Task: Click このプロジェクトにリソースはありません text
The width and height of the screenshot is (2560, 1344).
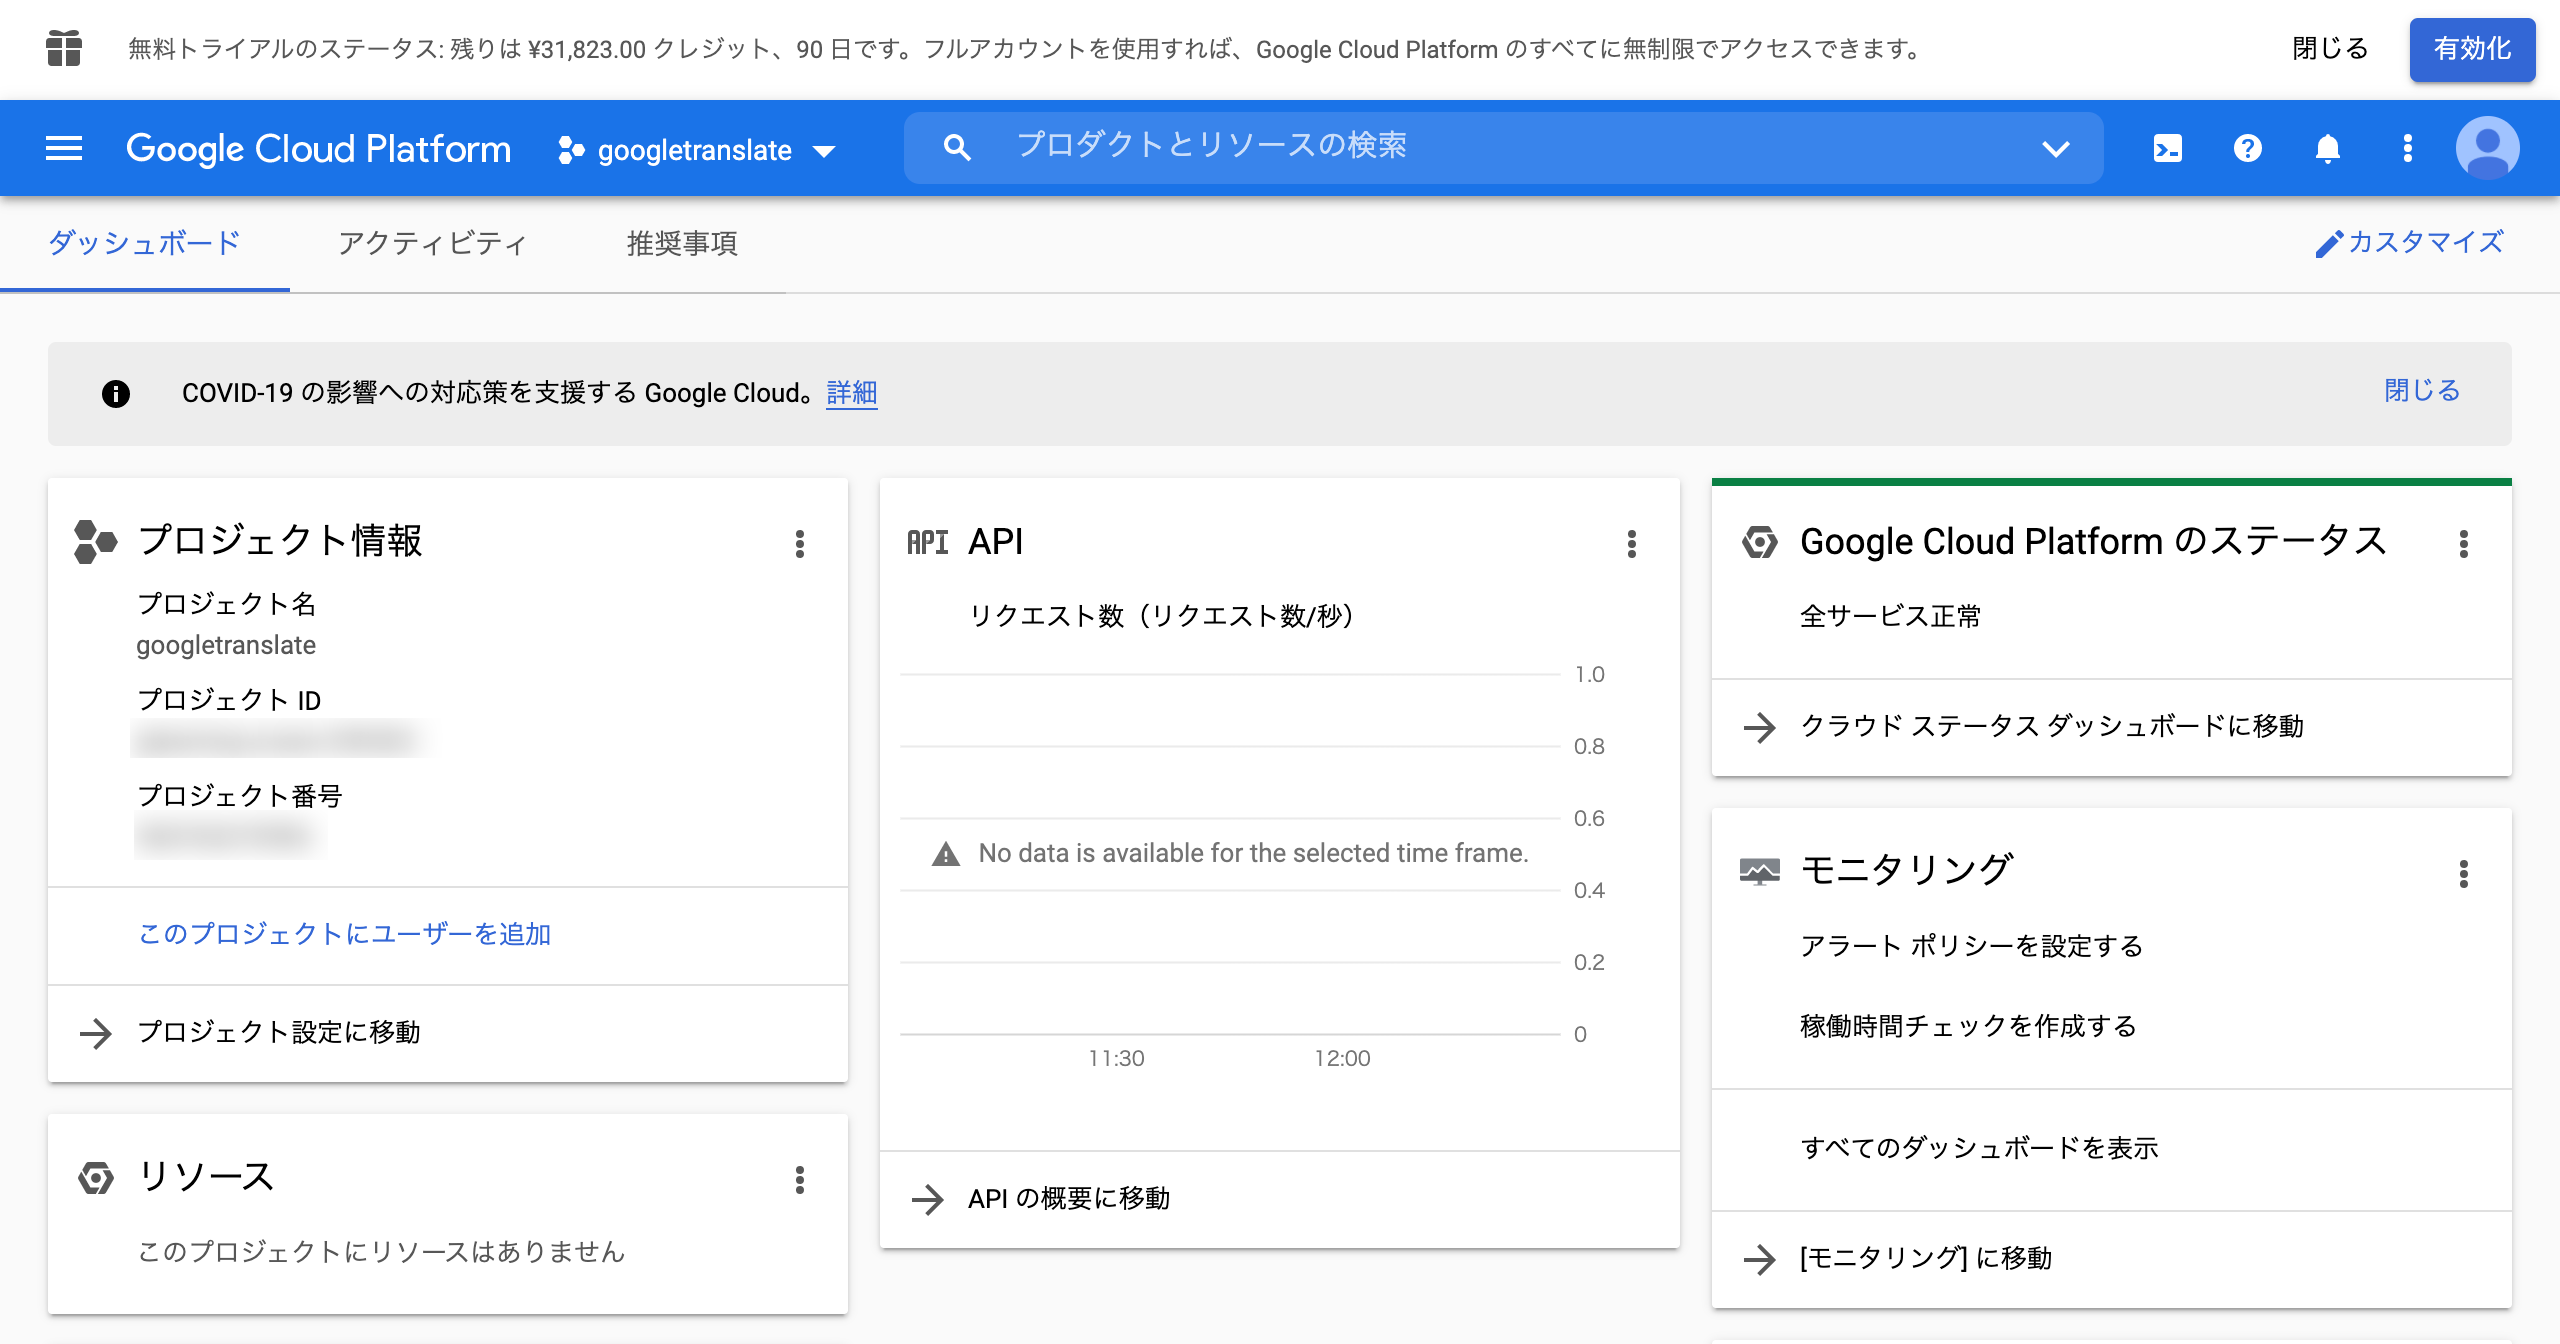Action: [381, 1251]
